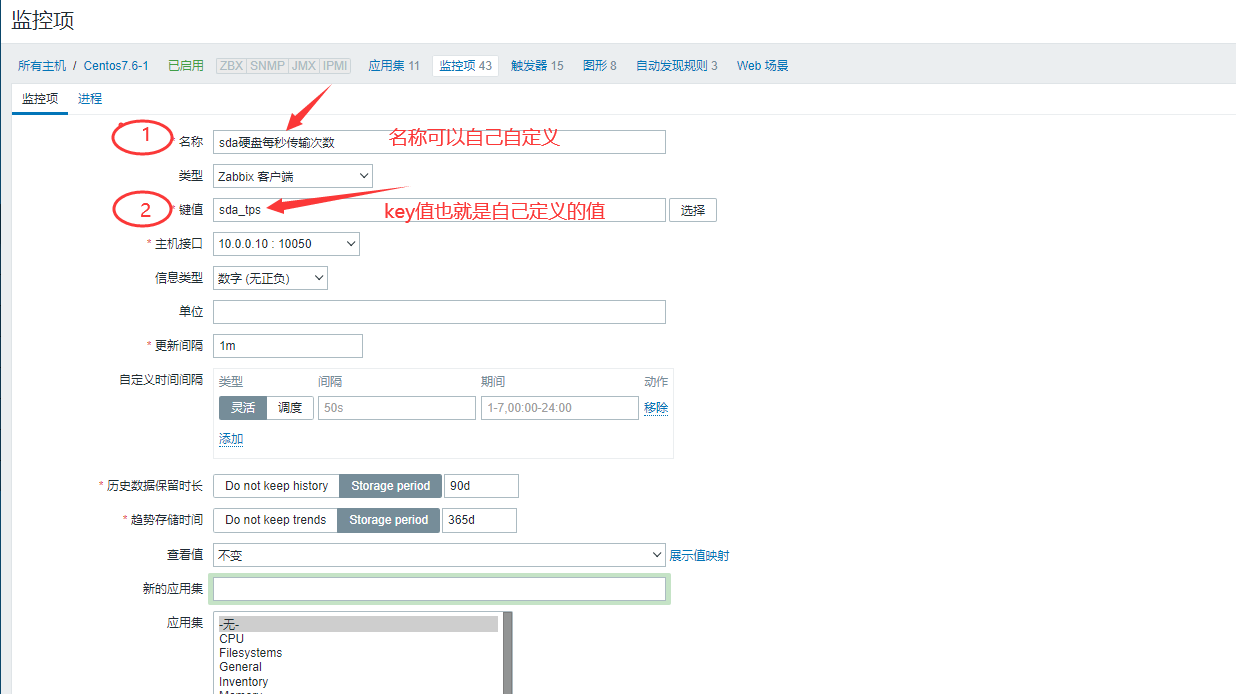Open the 查看值 dropdown showing 不变
Image resolution: width=1236 pixels, height=694 pixels.
point(439,554)
